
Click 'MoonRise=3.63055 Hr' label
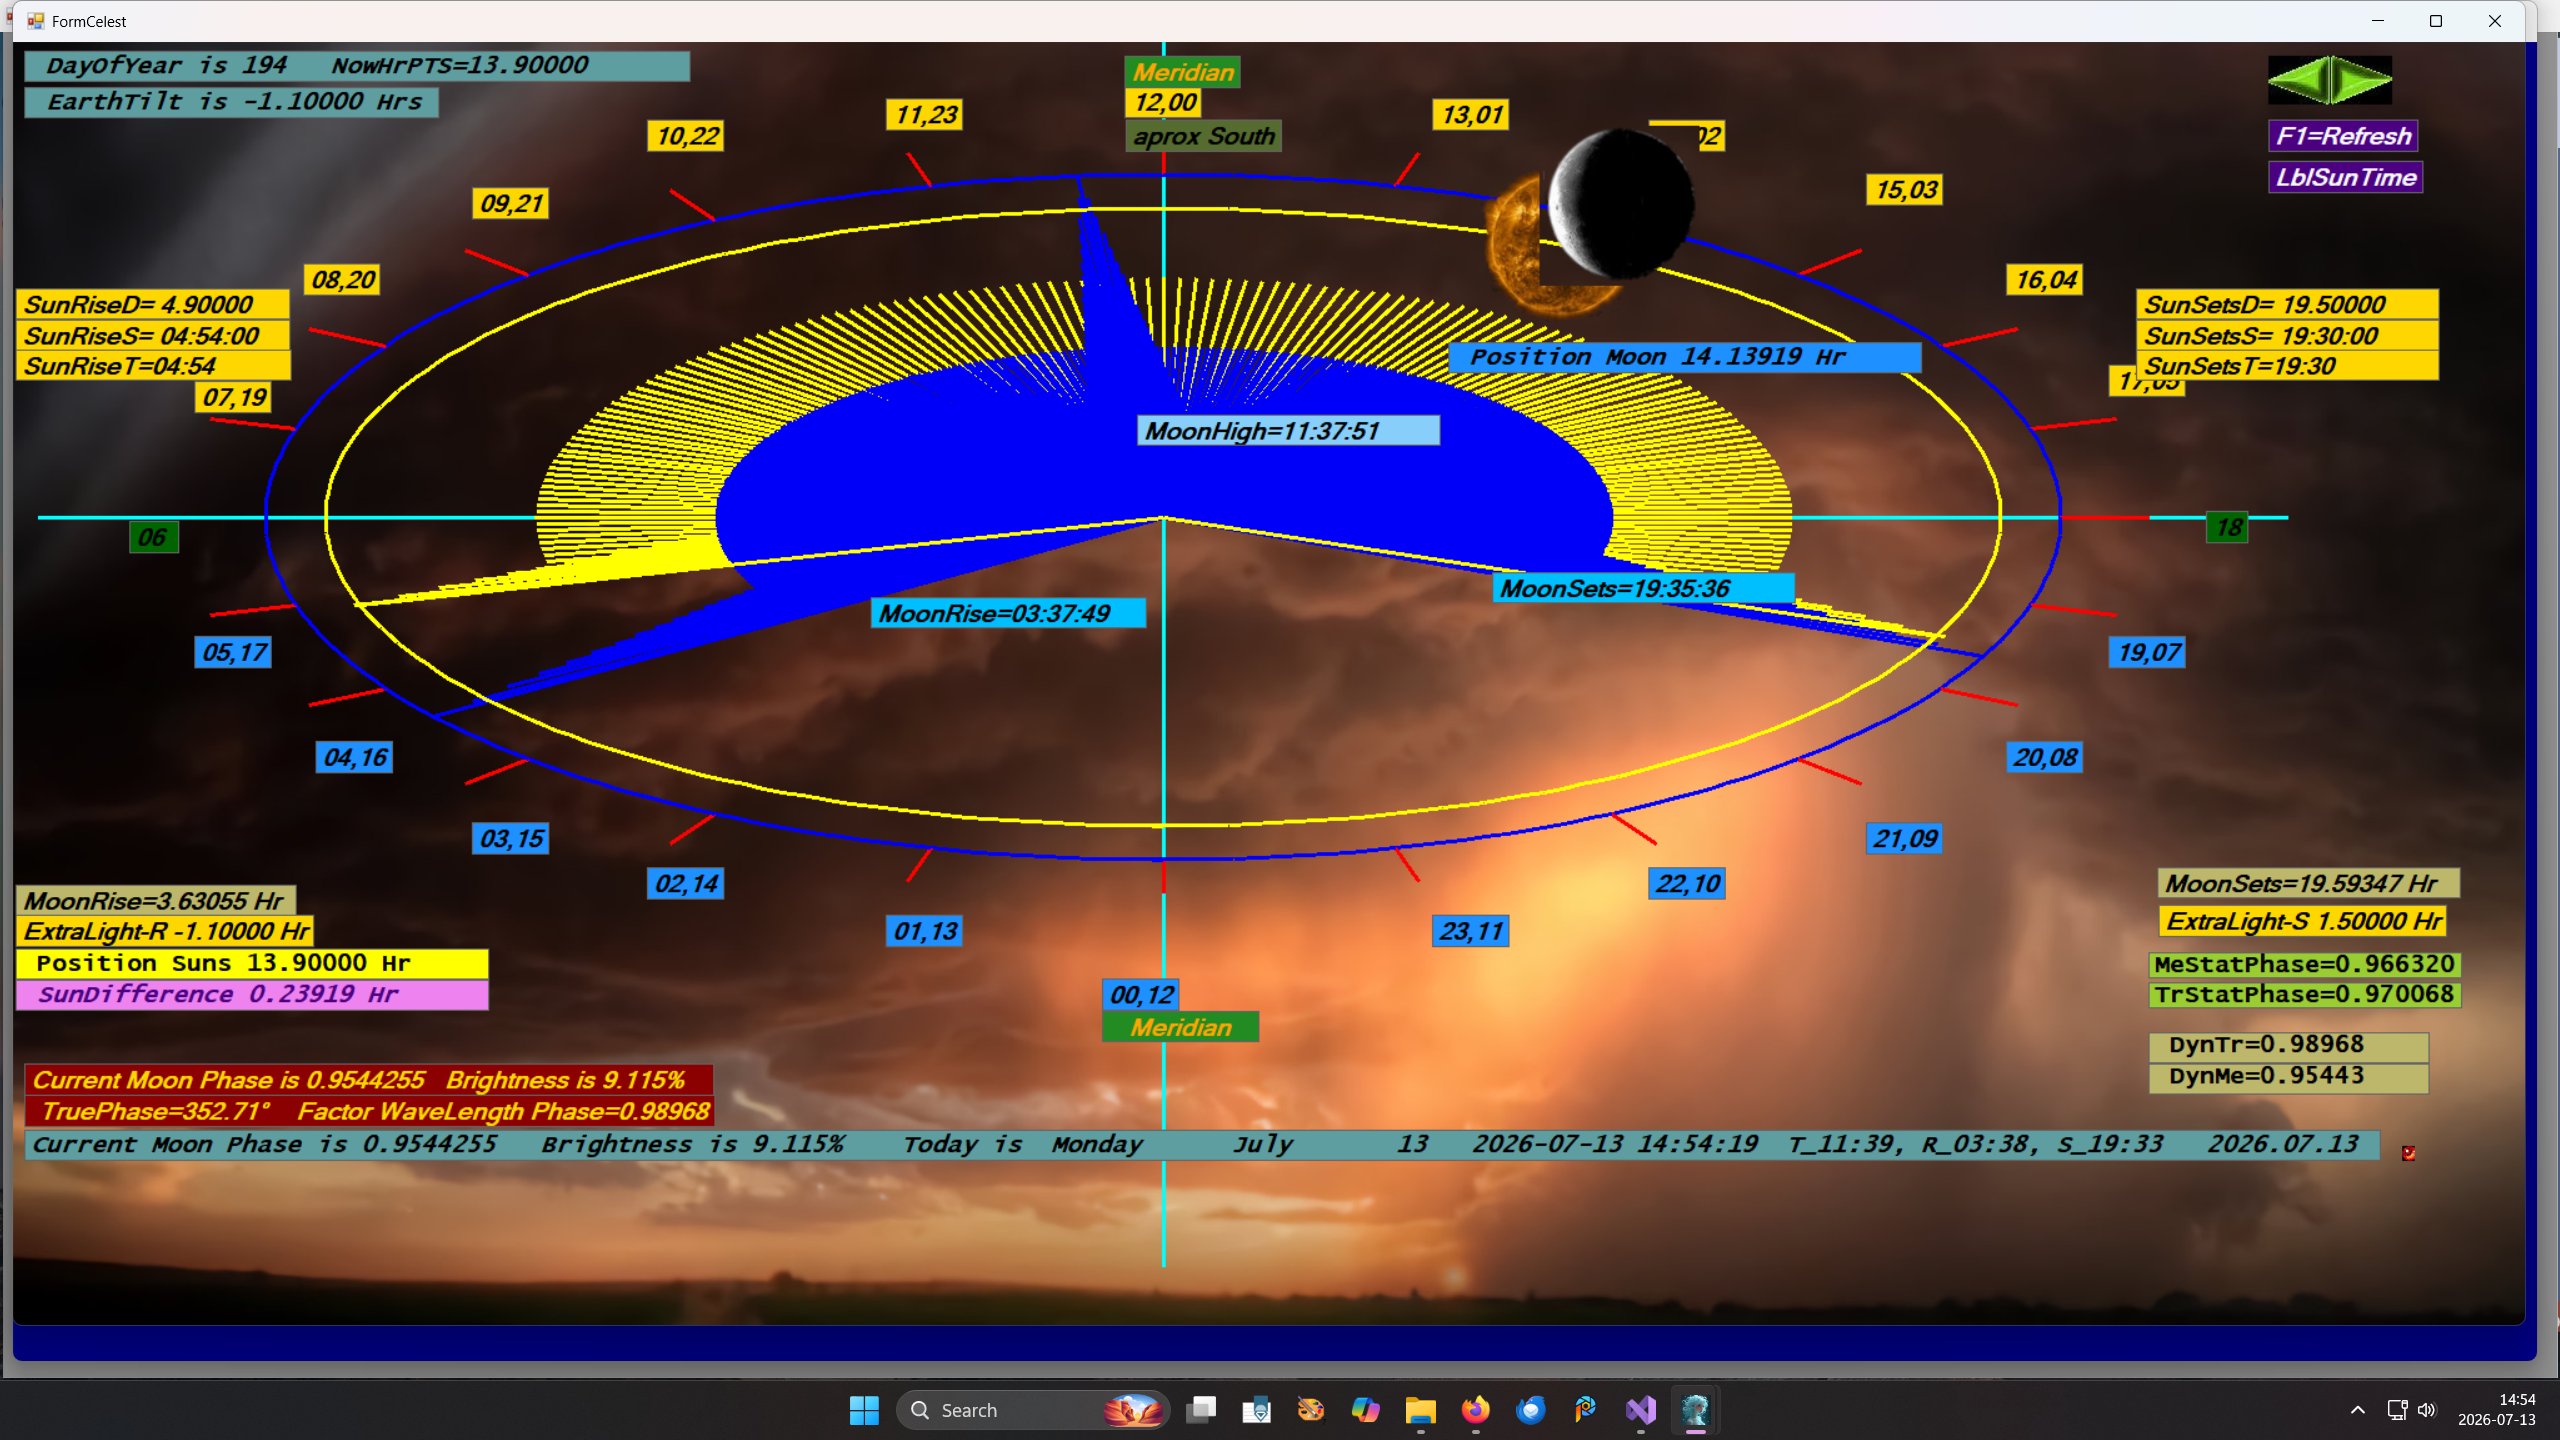point(156,900)
